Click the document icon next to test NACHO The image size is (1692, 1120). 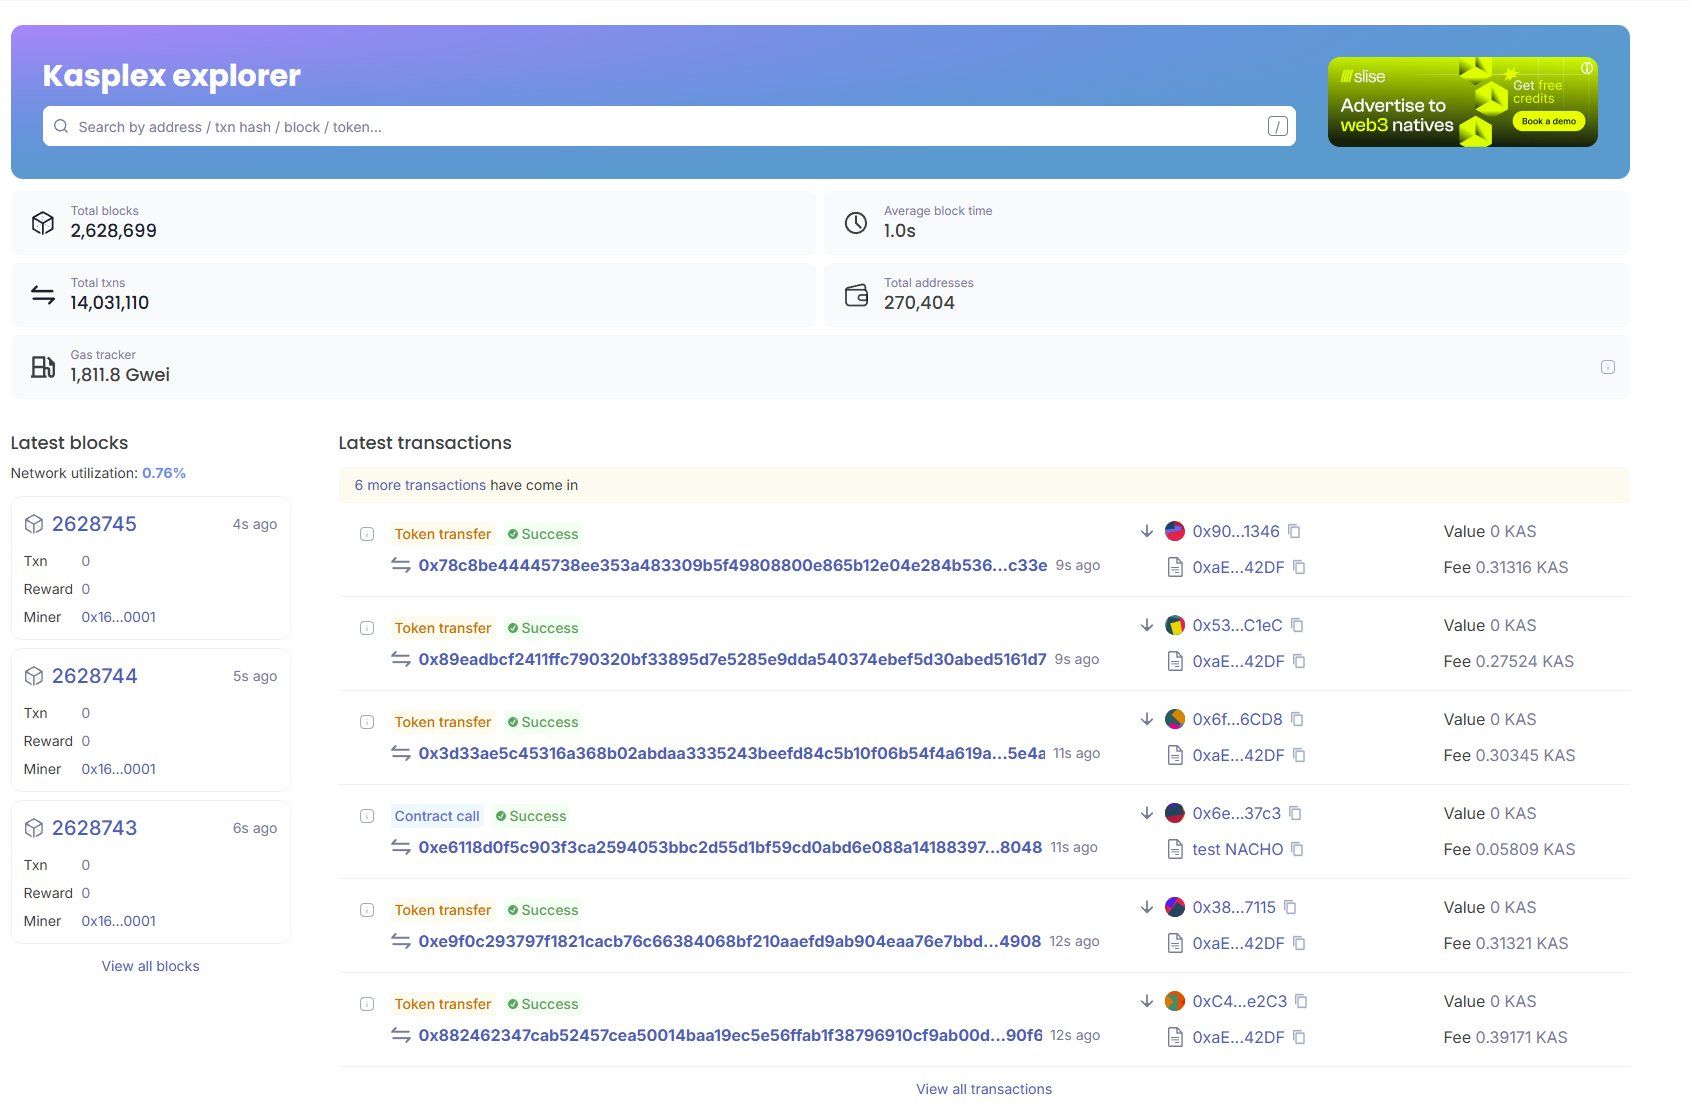click(x=1173, y=849)
